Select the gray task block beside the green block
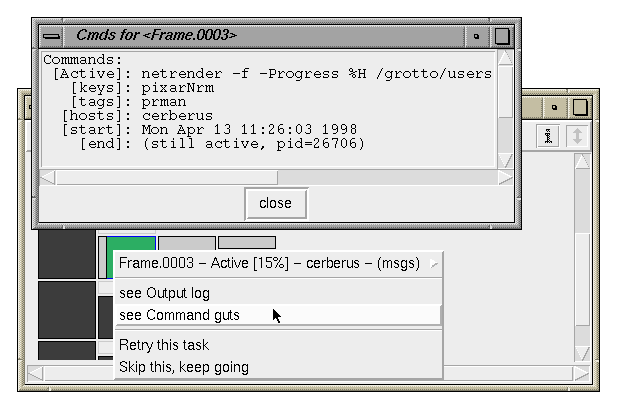This screenshot has width=618, height=408. (x=187, y=243)
